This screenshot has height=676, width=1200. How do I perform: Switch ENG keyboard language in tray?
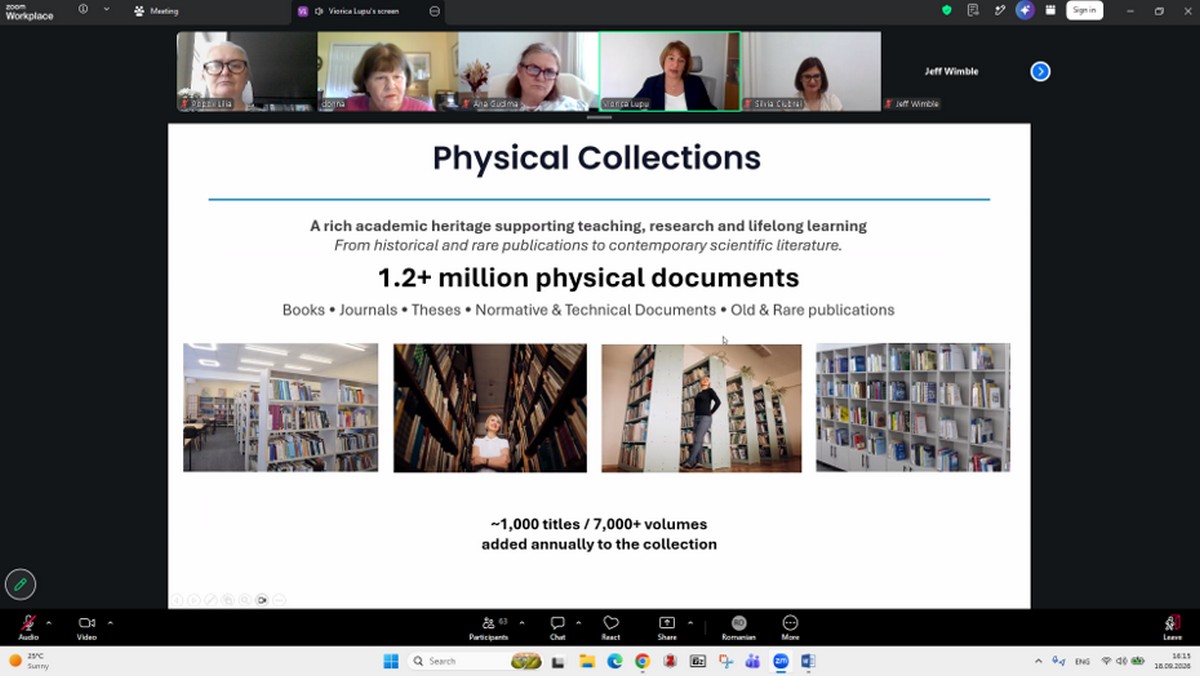tap(1082, 661)
